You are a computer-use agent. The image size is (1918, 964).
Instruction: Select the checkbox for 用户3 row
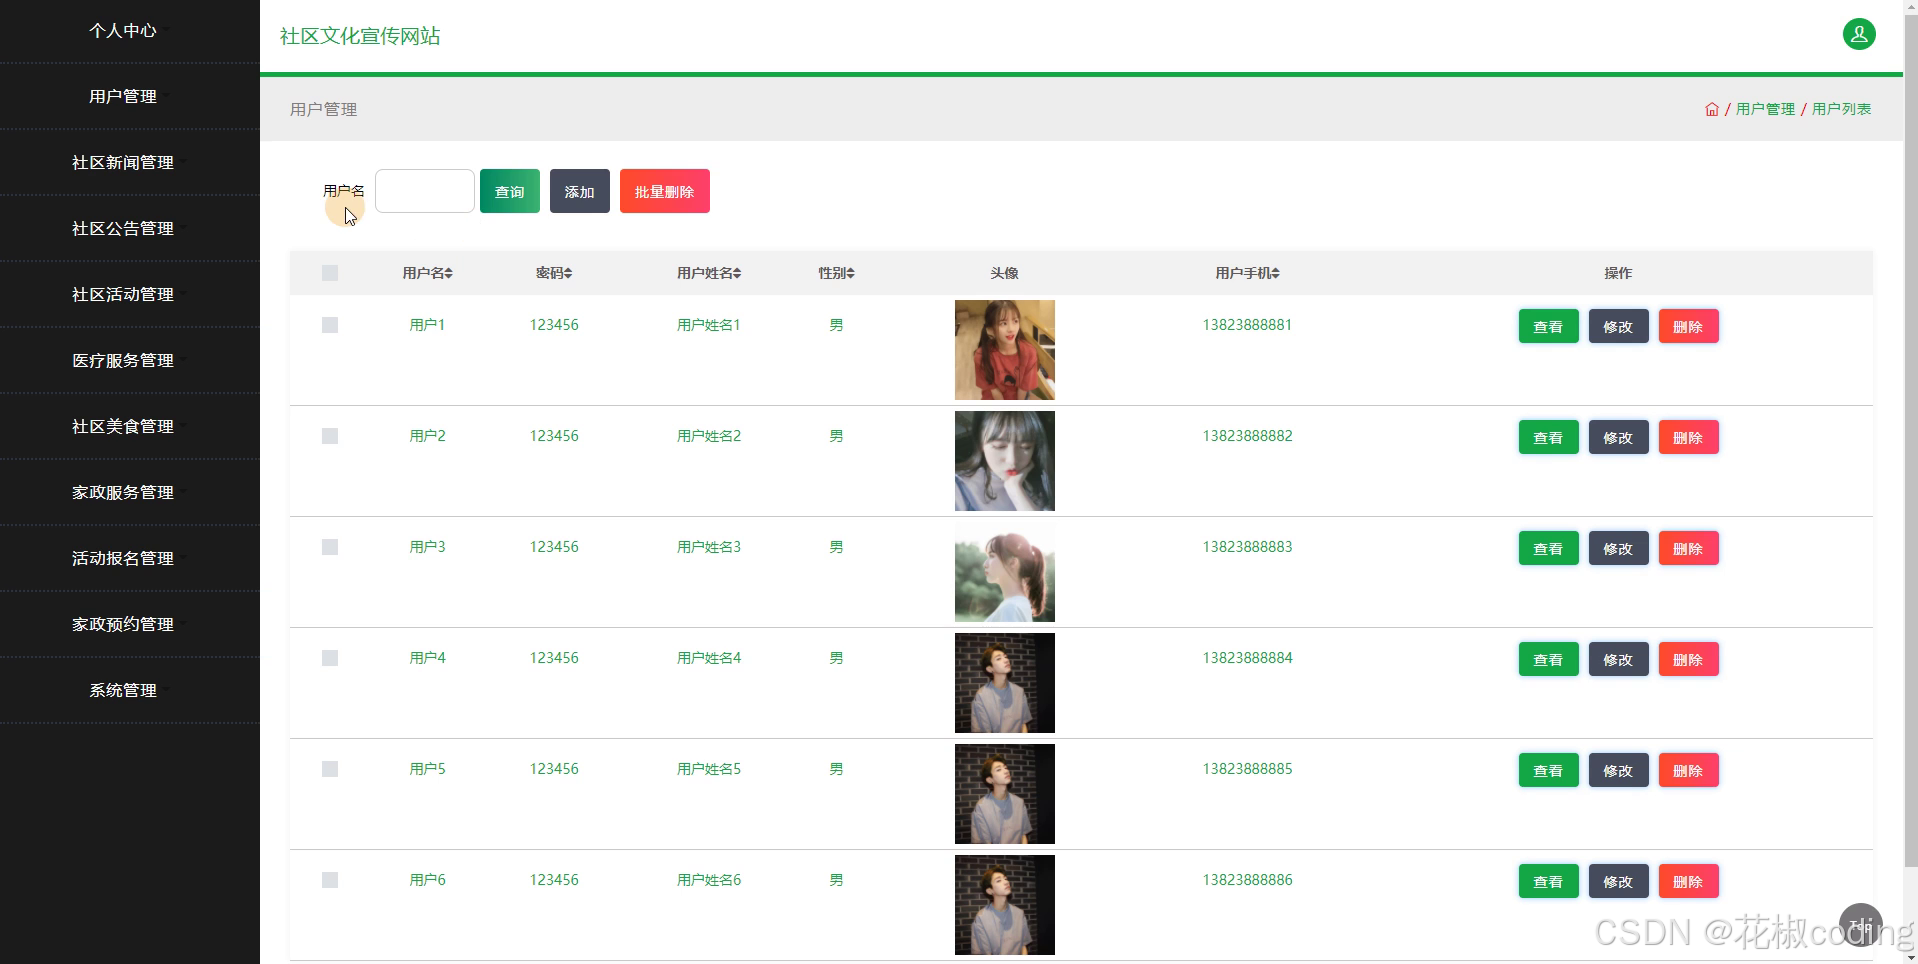coord(330,547)
